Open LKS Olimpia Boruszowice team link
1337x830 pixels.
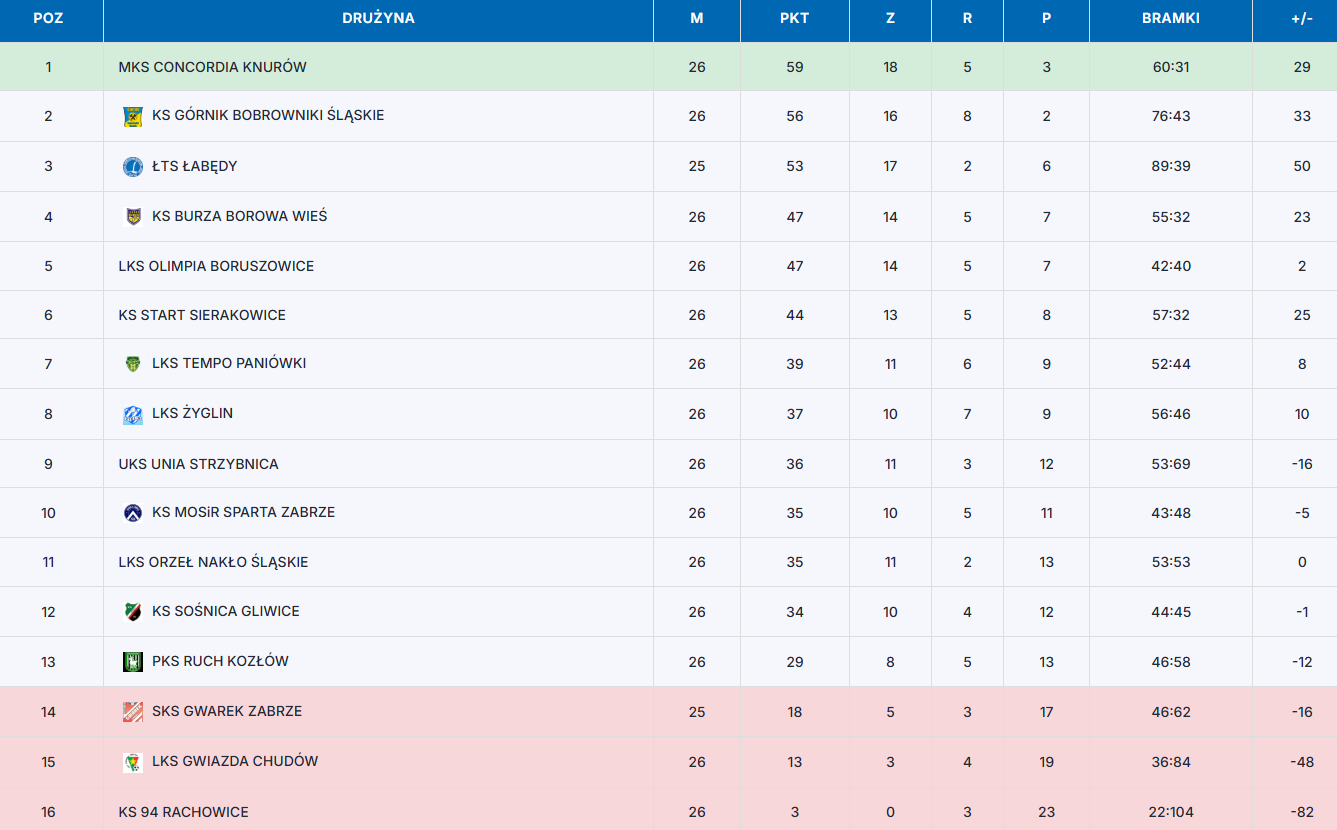pos(216,266)
